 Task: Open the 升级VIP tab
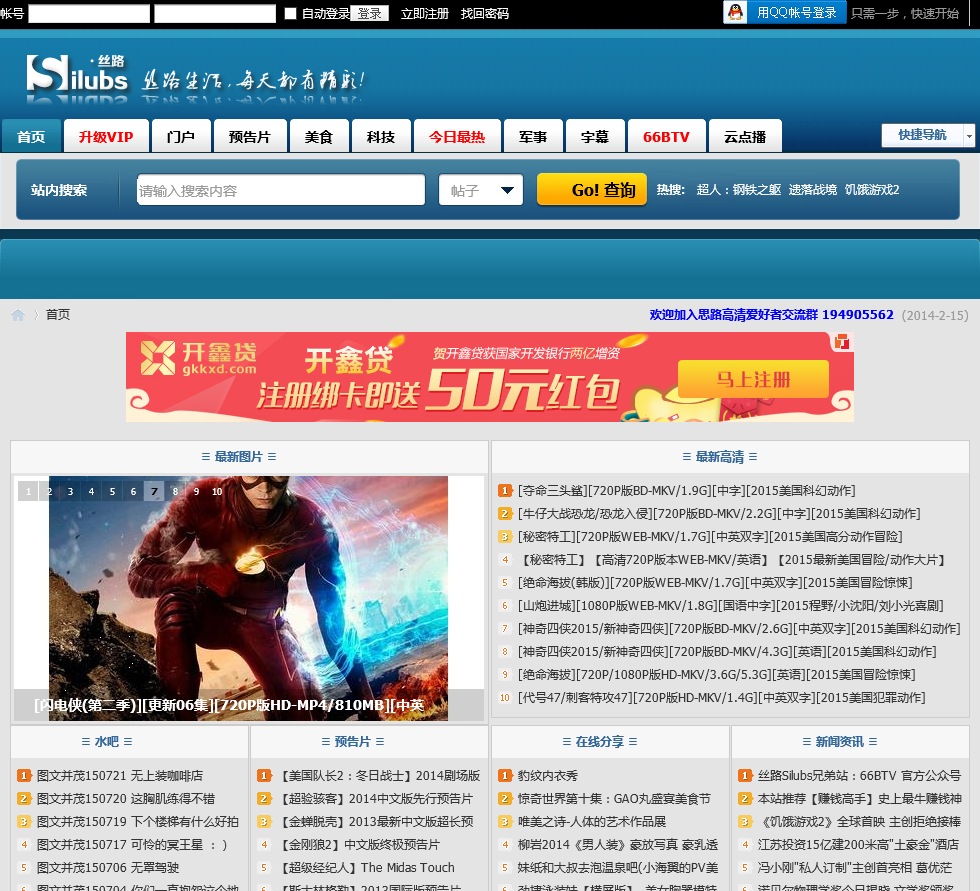coord(106,136)
